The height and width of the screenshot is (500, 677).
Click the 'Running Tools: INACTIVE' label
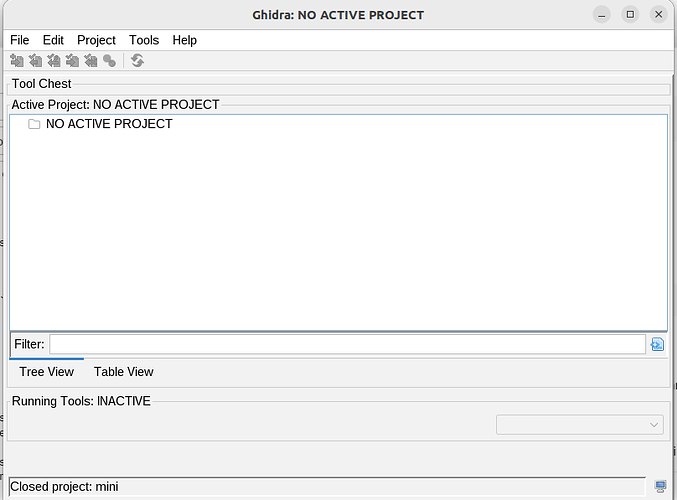coord(81,401)
